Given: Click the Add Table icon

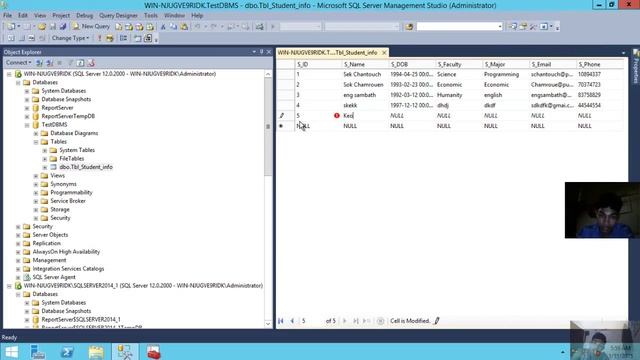Looking at the screenshot, I should pos(138,38).
